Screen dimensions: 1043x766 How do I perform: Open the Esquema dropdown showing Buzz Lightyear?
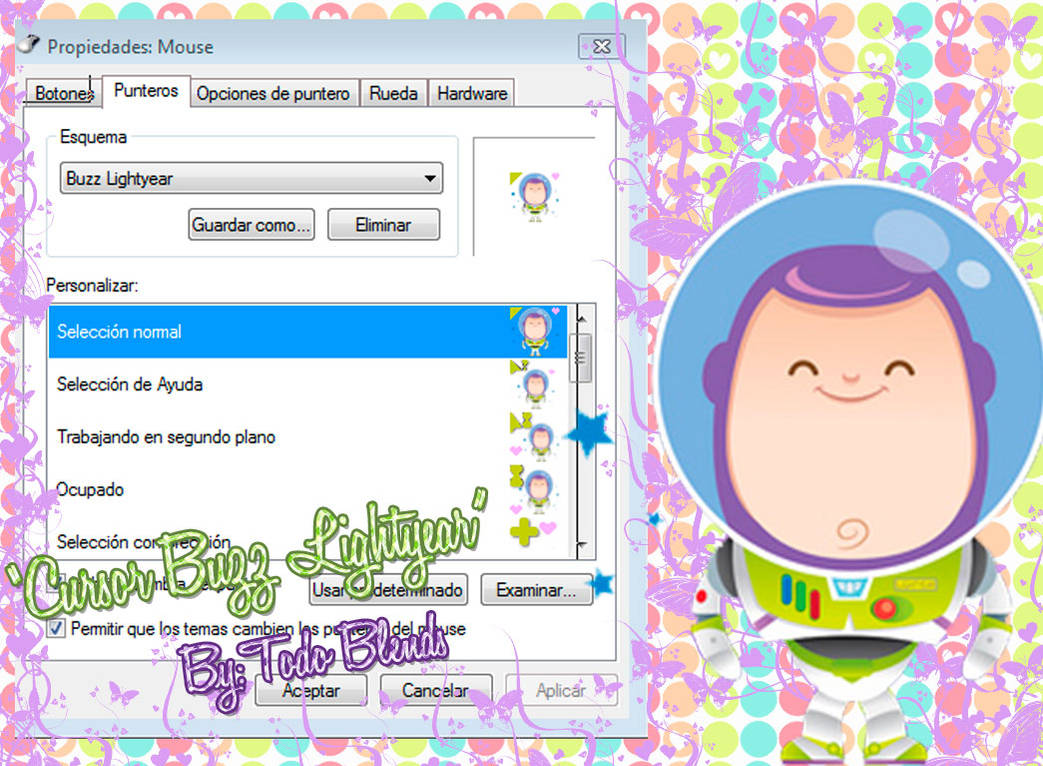pos(250,177)
